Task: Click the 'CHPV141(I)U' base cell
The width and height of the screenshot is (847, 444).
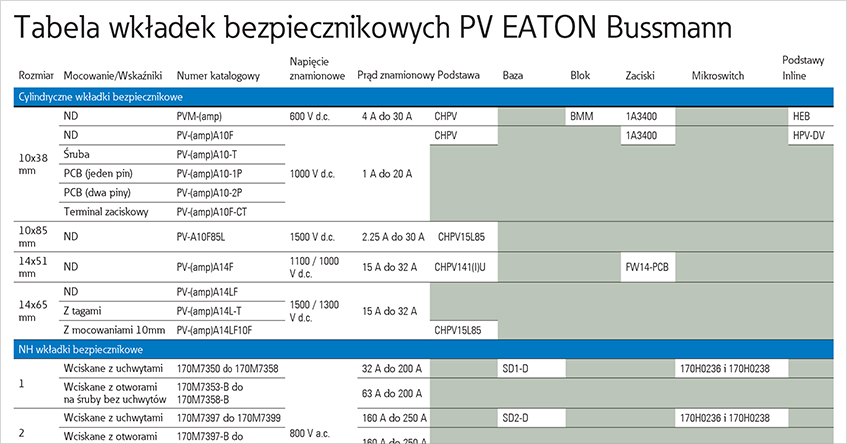Action: pos(460,267)
